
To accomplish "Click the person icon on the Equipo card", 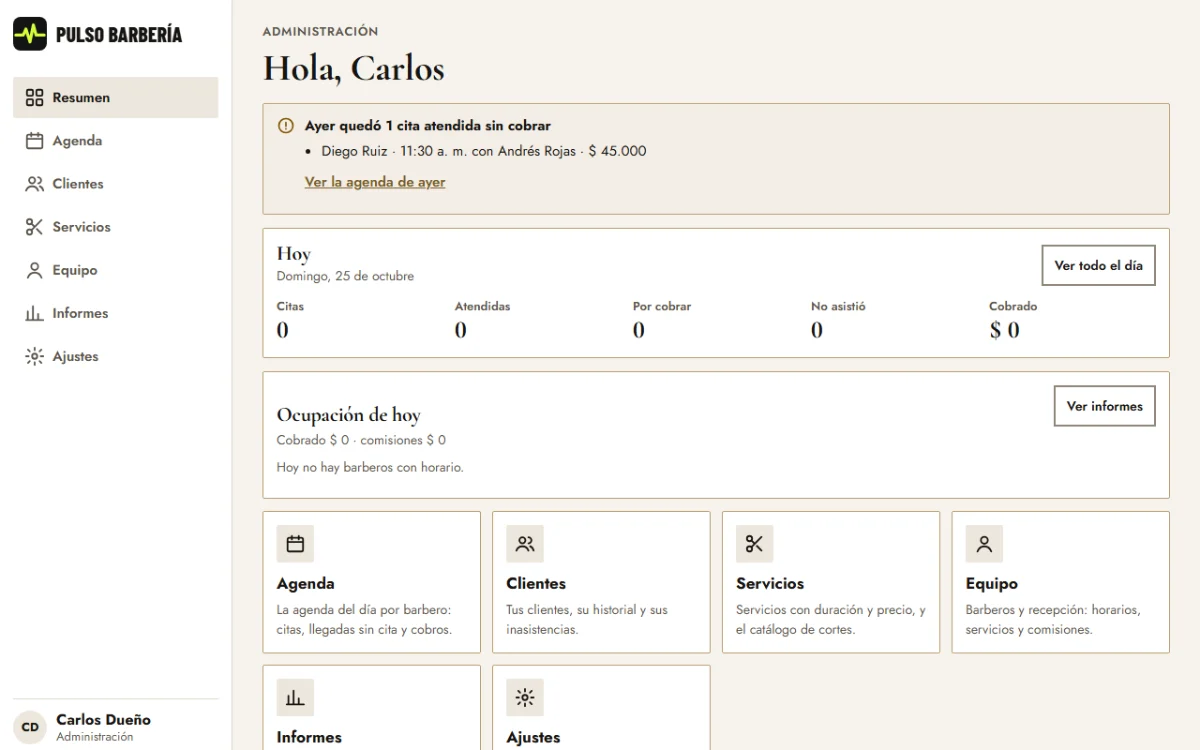I will pyautogui.click(x=984, y=544).
